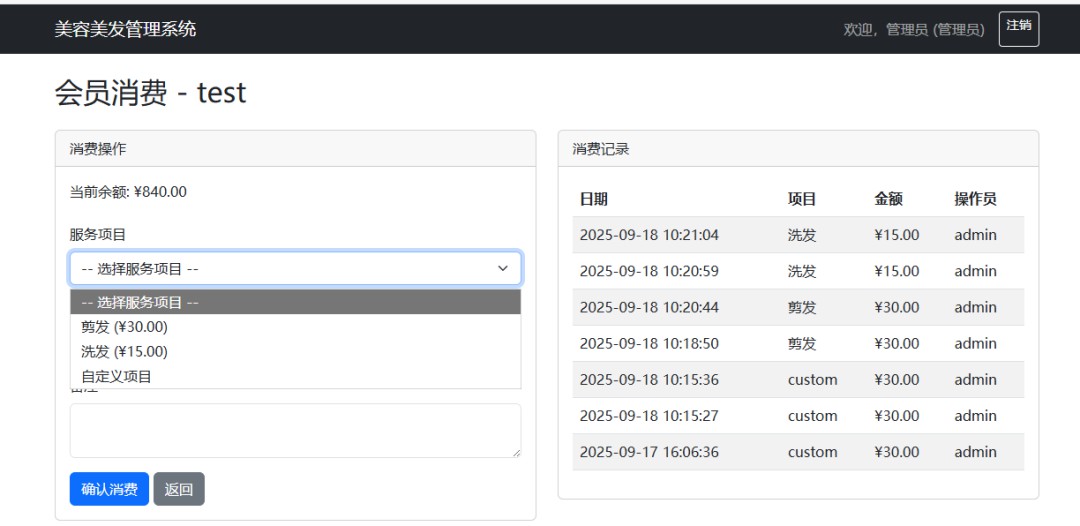
Task: Pick the -- 选择服务项目 -- placeholder option
Action: [140, 302]
